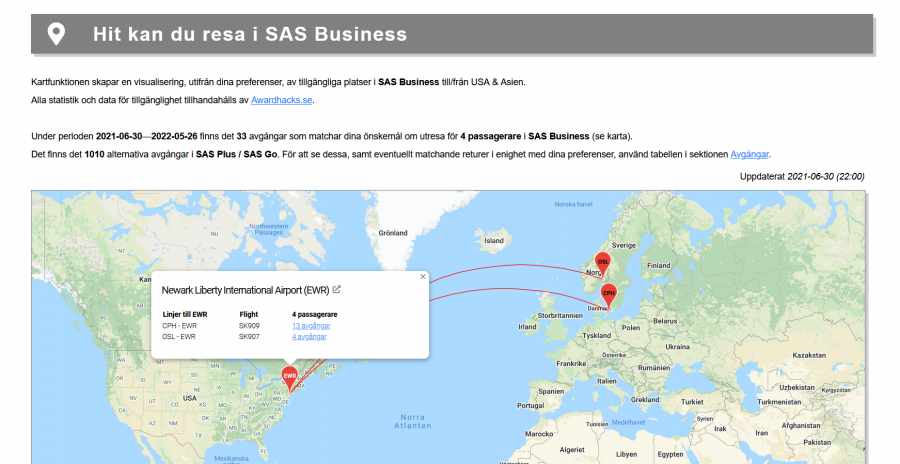Open external link icon beside Newark airport title
This screenshot has height=464, width=900.
pyautogui.click(x=337, y=290)
